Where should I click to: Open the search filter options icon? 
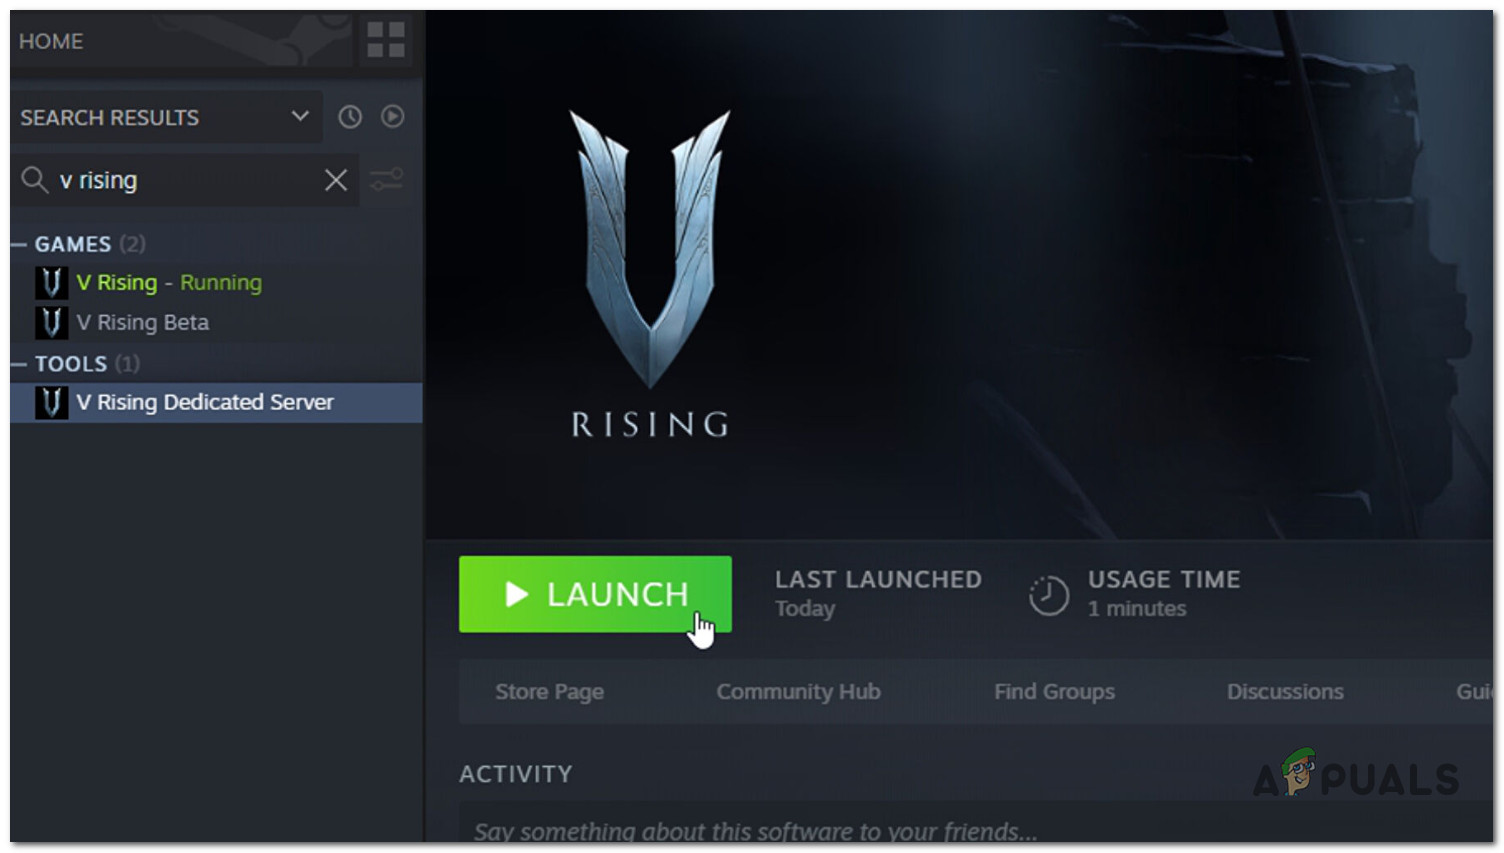387,180
